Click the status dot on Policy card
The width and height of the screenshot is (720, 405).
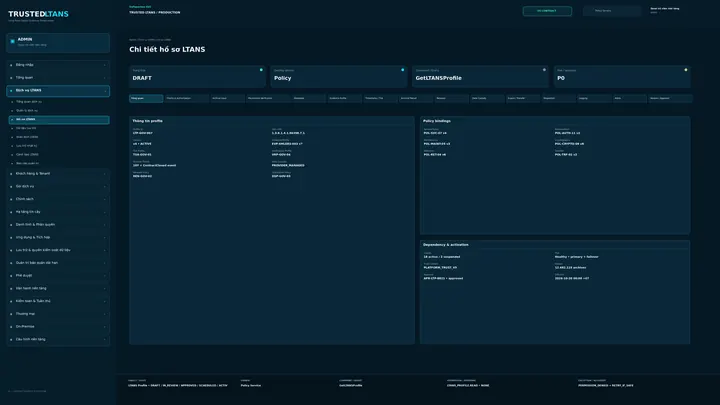[x=403, y=70]
